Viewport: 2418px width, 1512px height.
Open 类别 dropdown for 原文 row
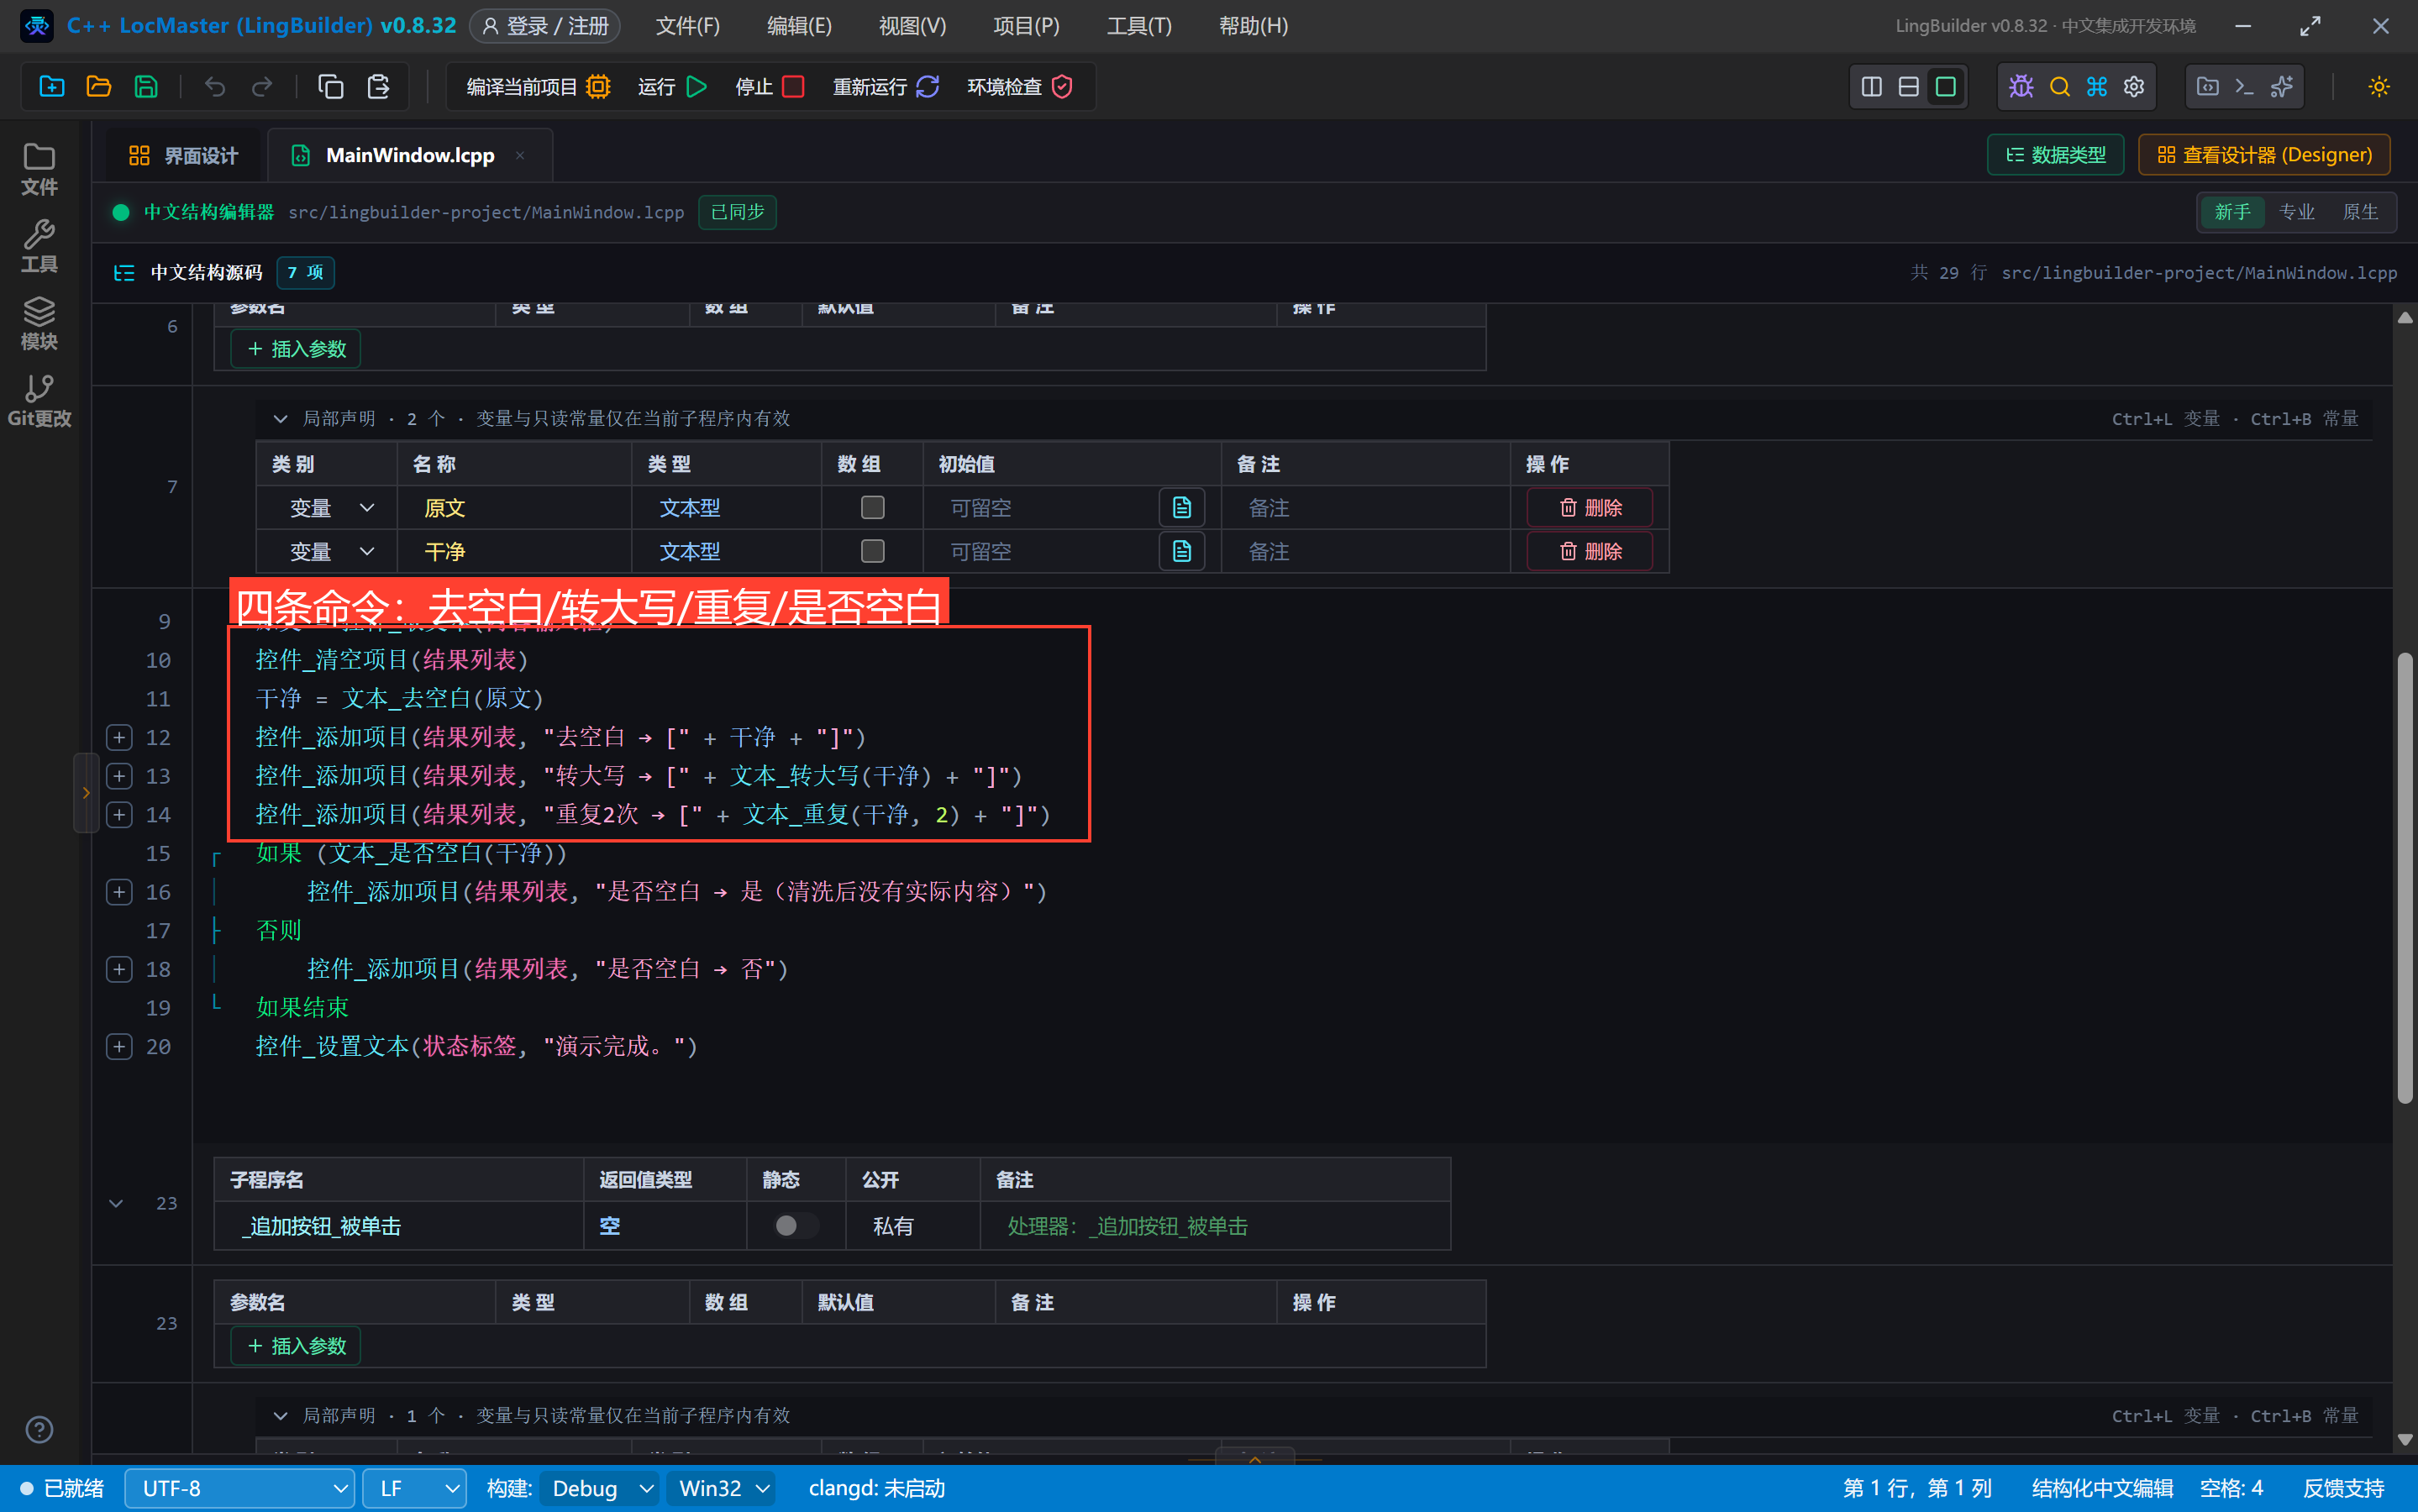pos(331,508)
